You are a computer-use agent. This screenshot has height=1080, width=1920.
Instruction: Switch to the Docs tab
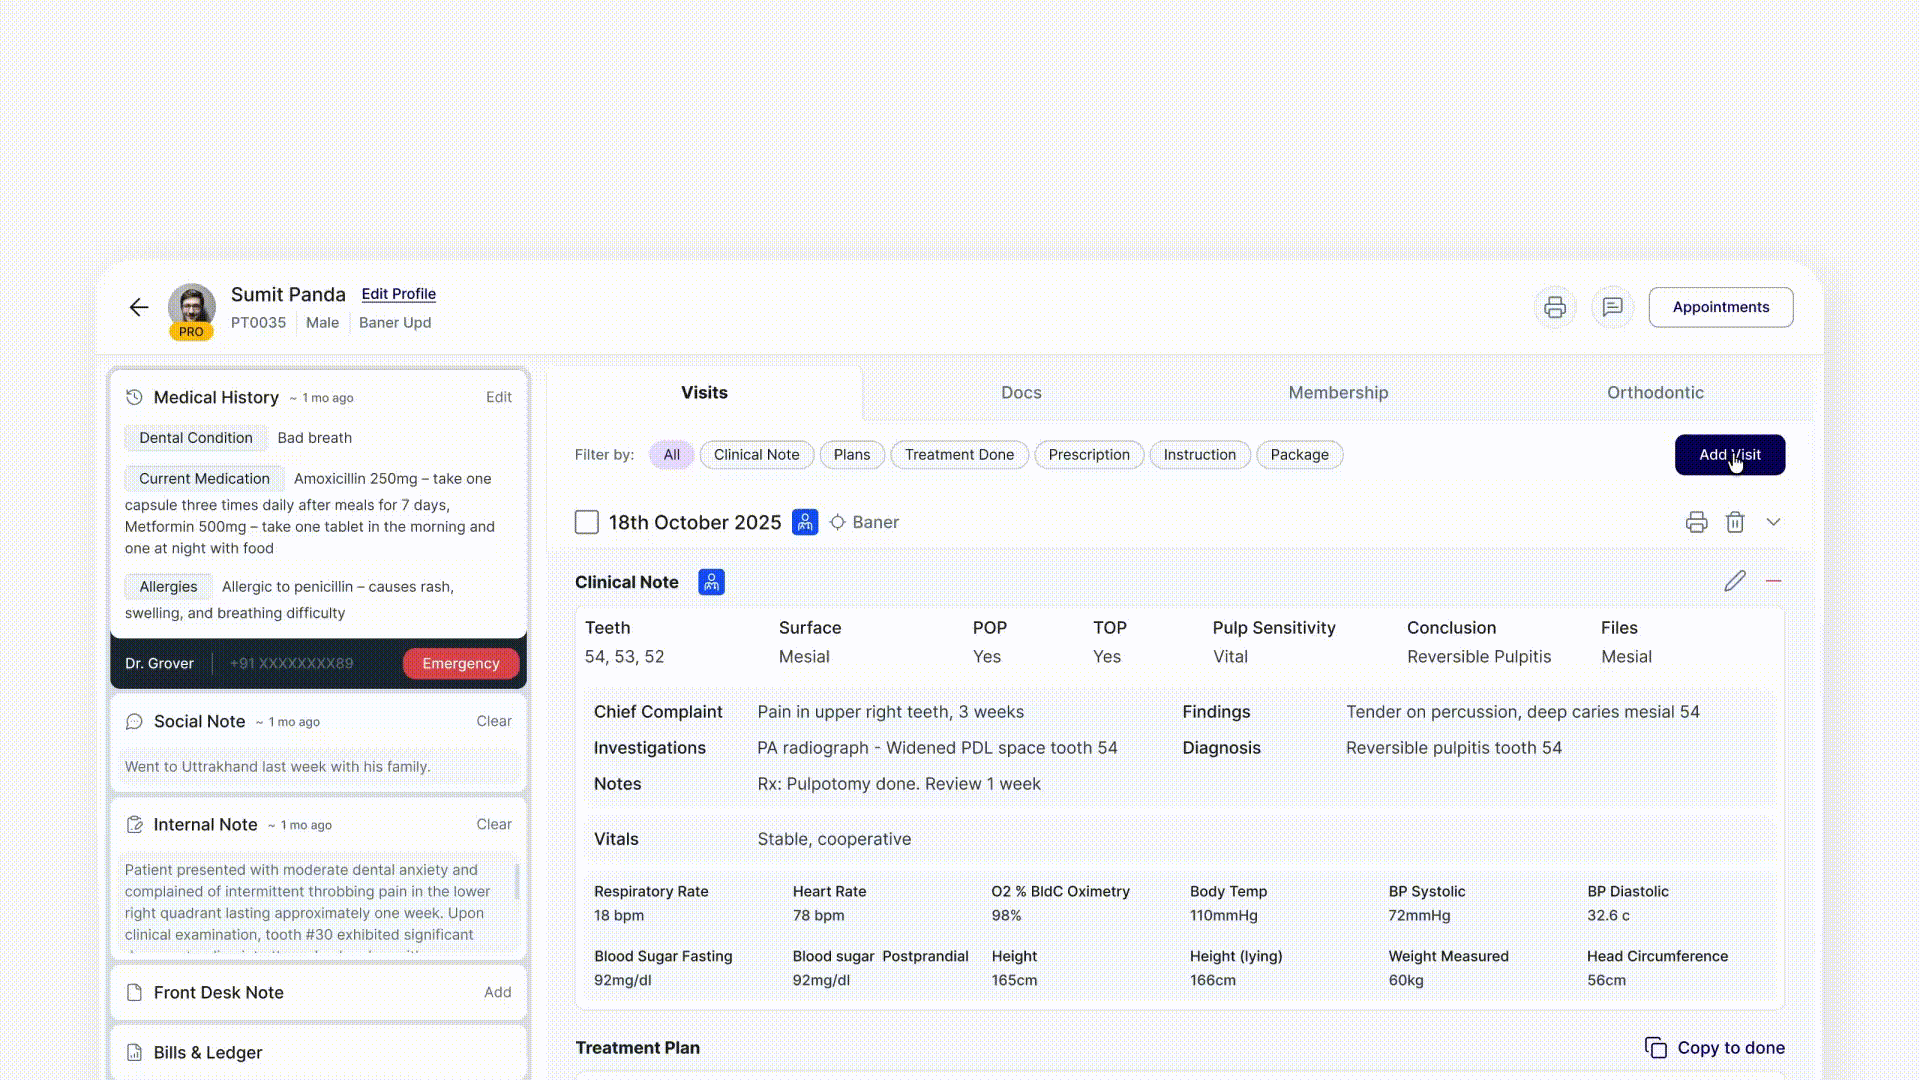coord(1021,392)
